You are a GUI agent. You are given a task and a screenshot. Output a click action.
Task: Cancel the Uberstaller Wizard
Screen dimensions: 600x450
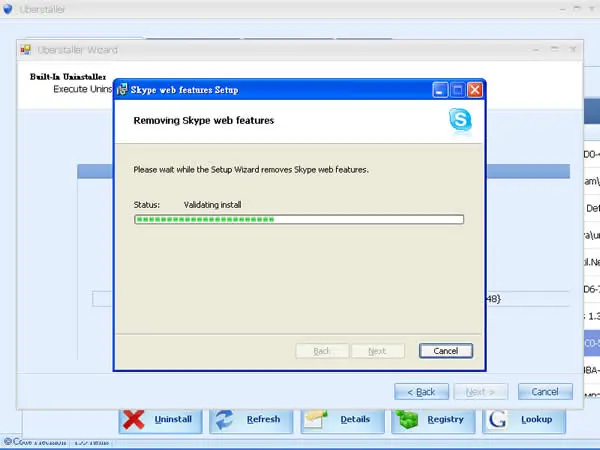[x=545, y=392]
